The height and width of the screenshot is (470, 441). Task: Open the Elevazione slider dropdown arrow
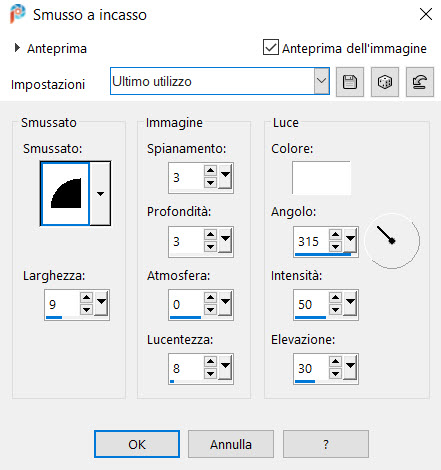(350, 367)
